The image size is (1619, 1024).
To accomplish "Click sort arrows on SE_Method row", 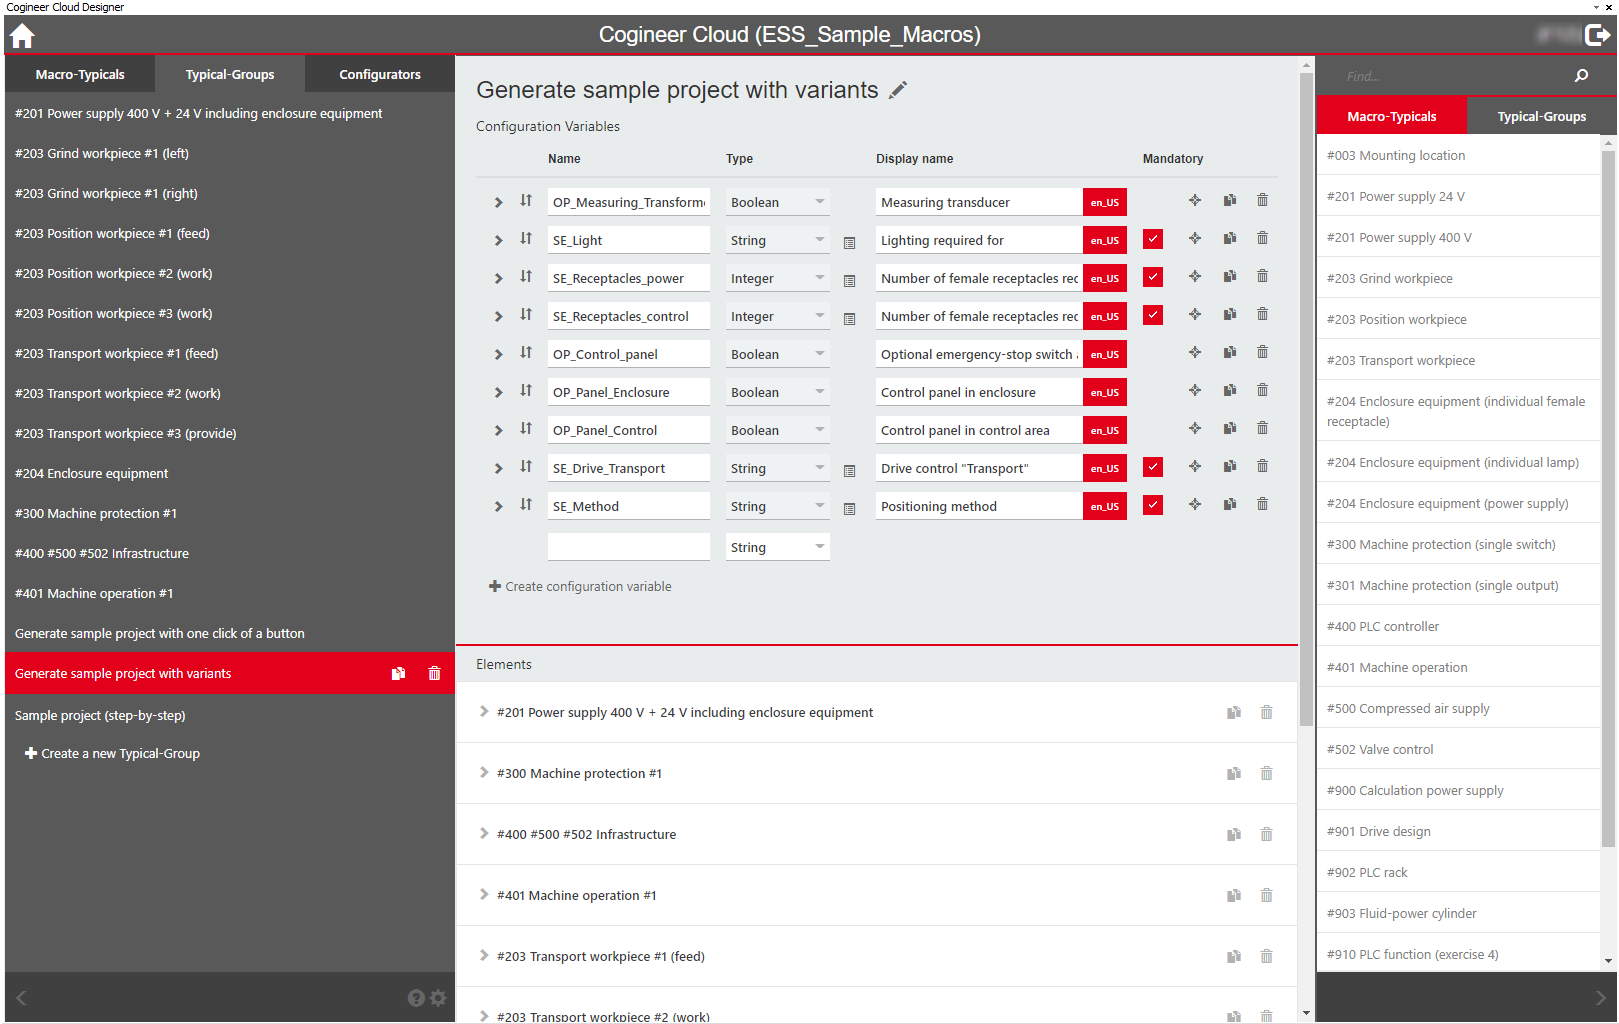I will [526, 505].
